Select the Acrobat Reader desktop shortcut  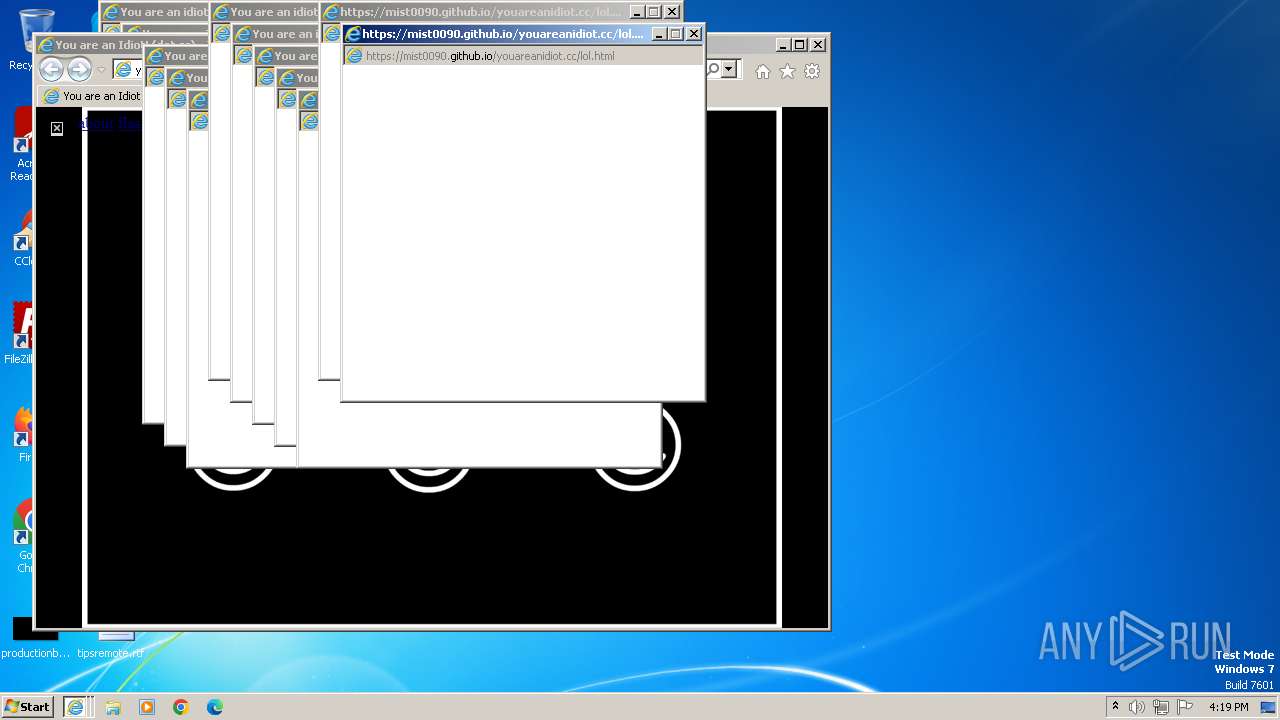(22, 145)
